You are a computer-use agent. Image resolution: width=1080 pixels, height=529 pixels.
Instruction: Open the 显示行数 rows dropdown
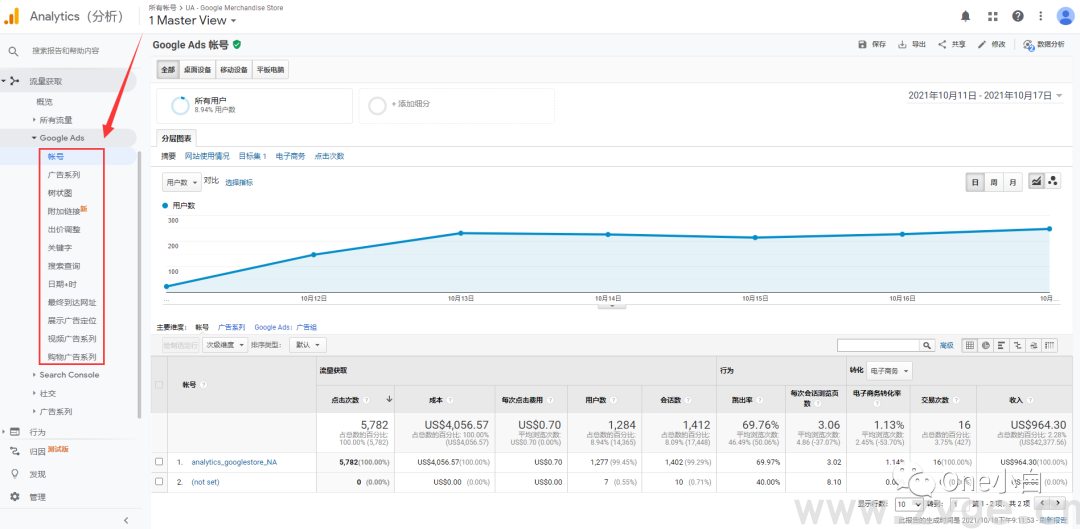click(908, 504)
